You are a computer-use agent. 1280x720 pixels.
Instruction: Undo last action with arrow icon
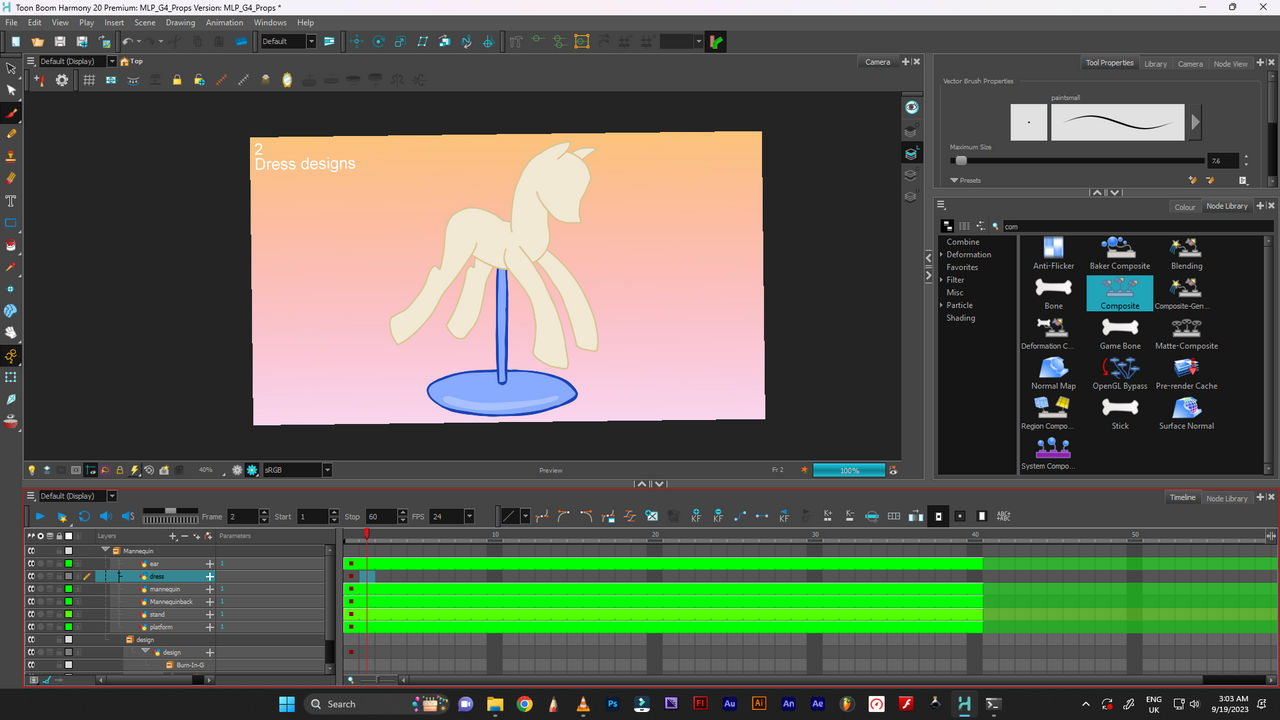point(127,41)
